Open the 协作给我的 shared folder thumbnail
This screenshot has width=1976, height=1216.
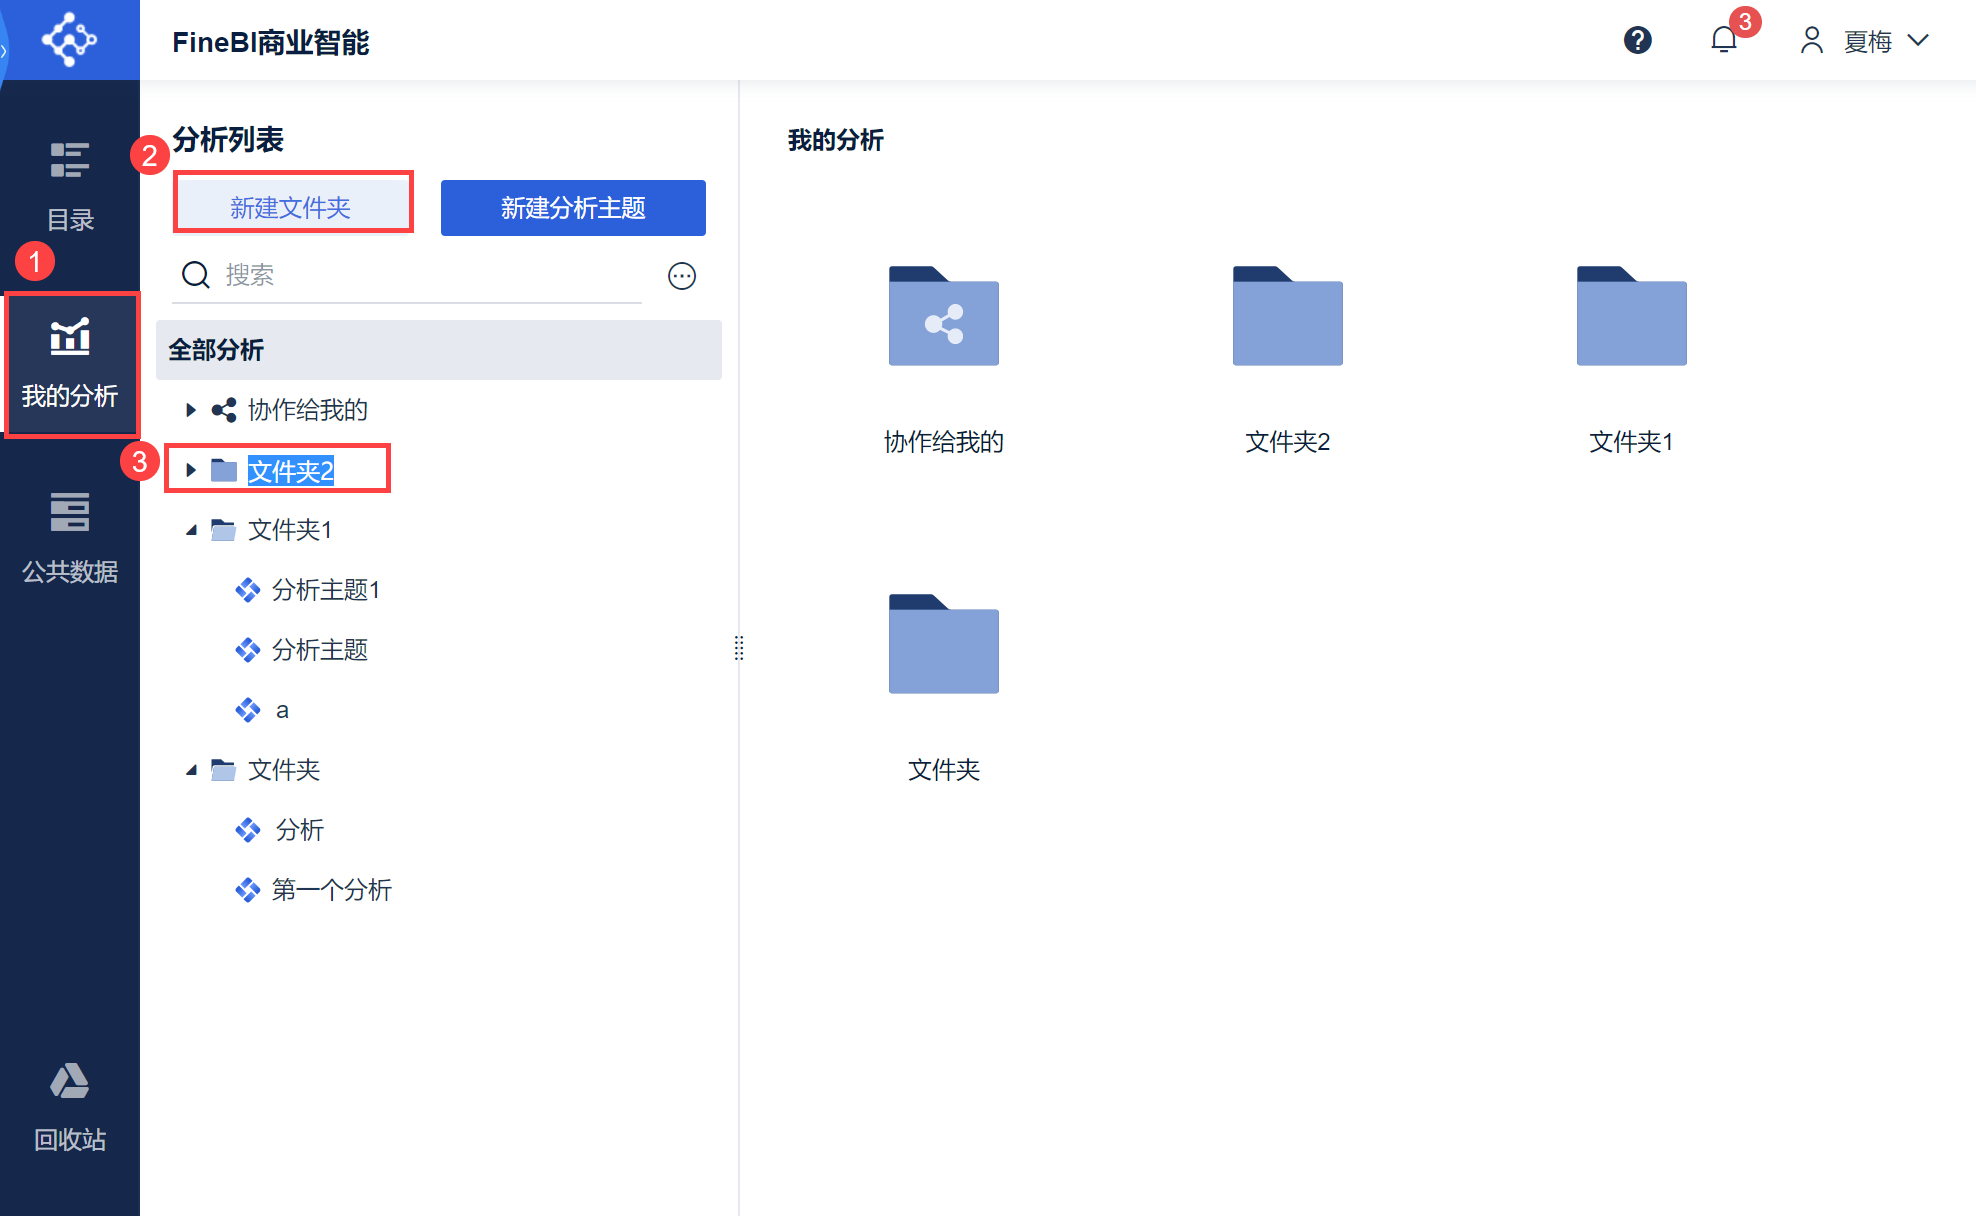943,317
